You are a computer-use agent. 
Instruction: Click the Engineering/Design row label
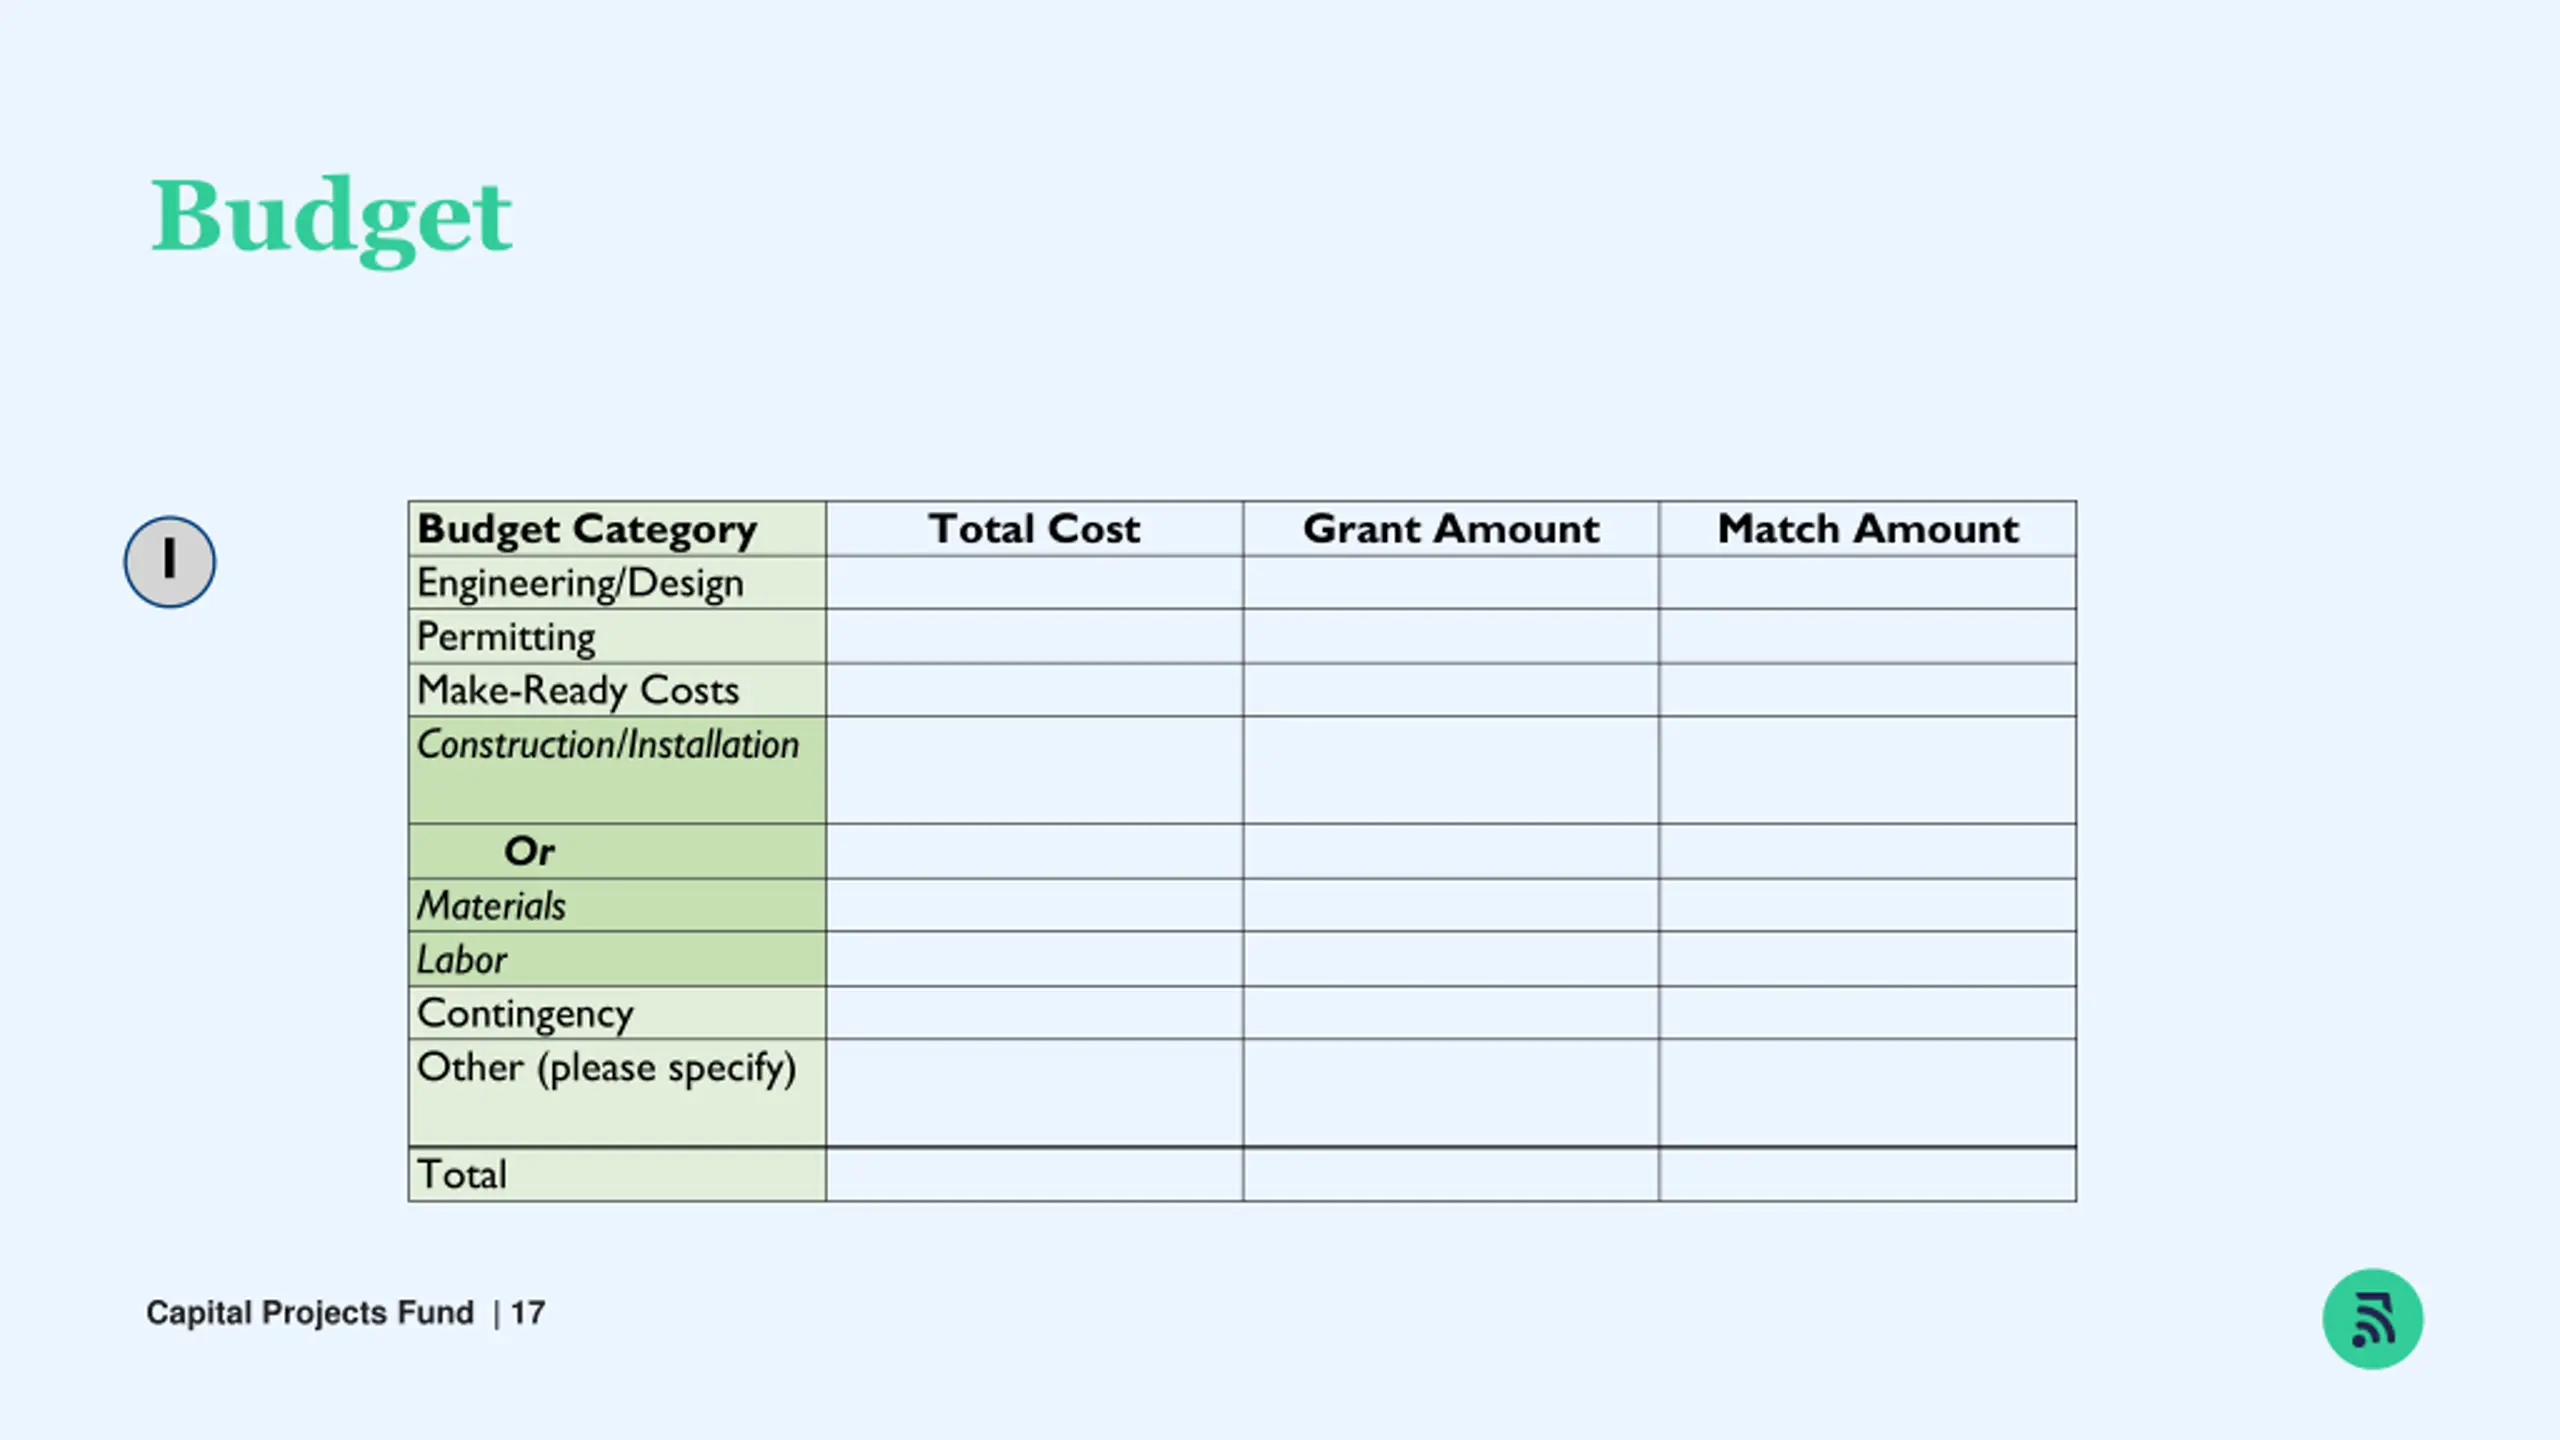point(580,584)
